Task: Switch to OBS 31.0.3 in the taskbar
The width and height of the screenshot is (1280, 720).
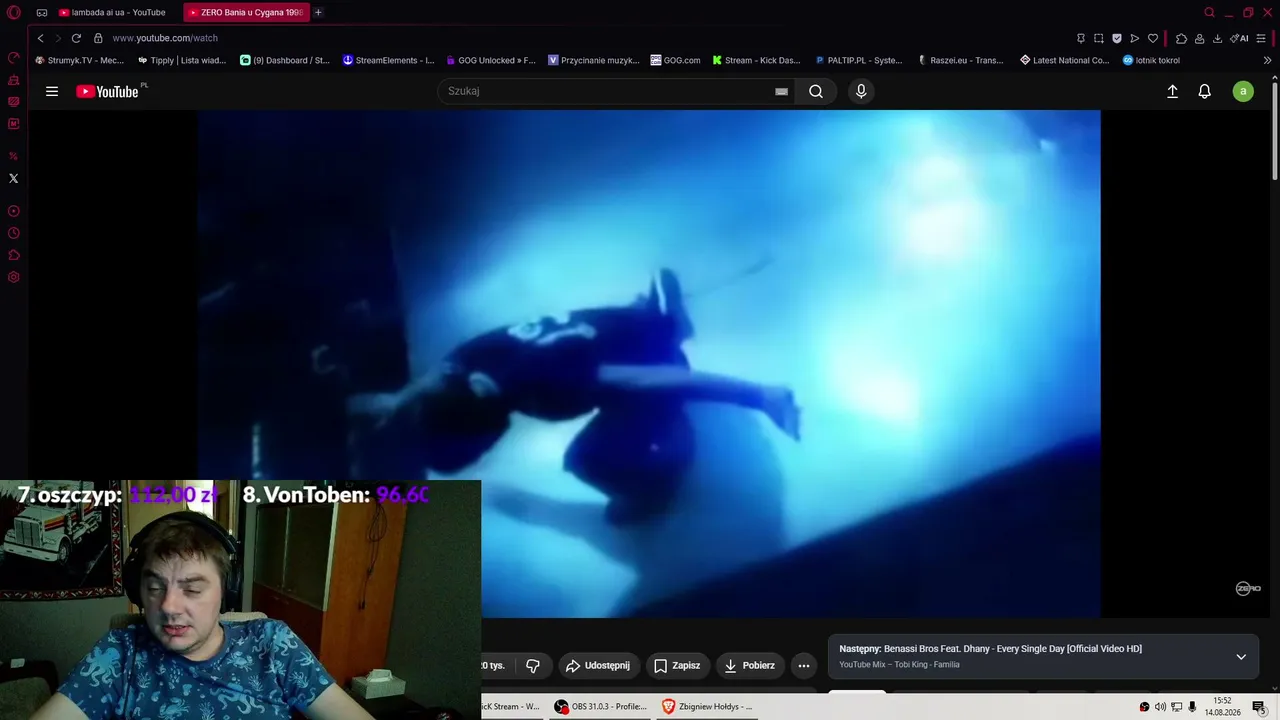Action: tap(602, 707)
